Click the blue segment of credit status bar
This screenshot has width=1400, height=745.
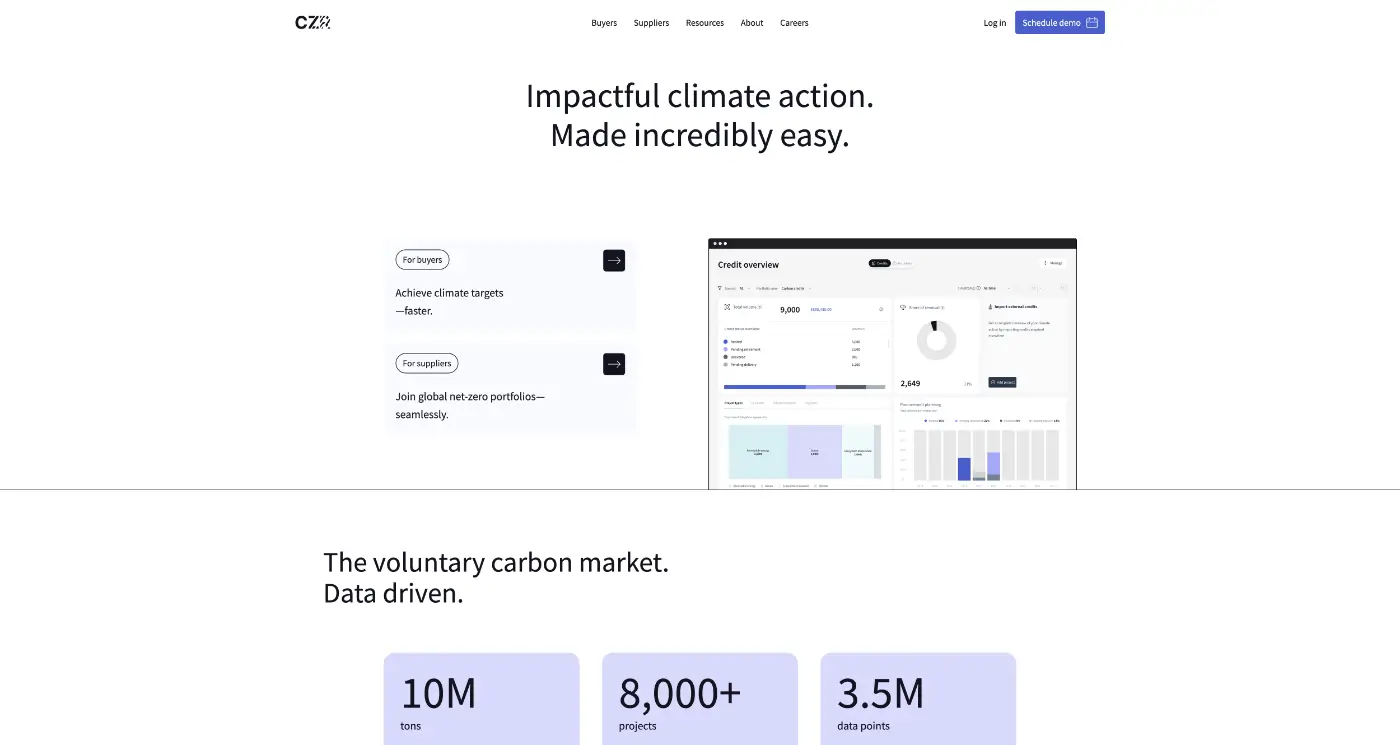coord(765,387)
